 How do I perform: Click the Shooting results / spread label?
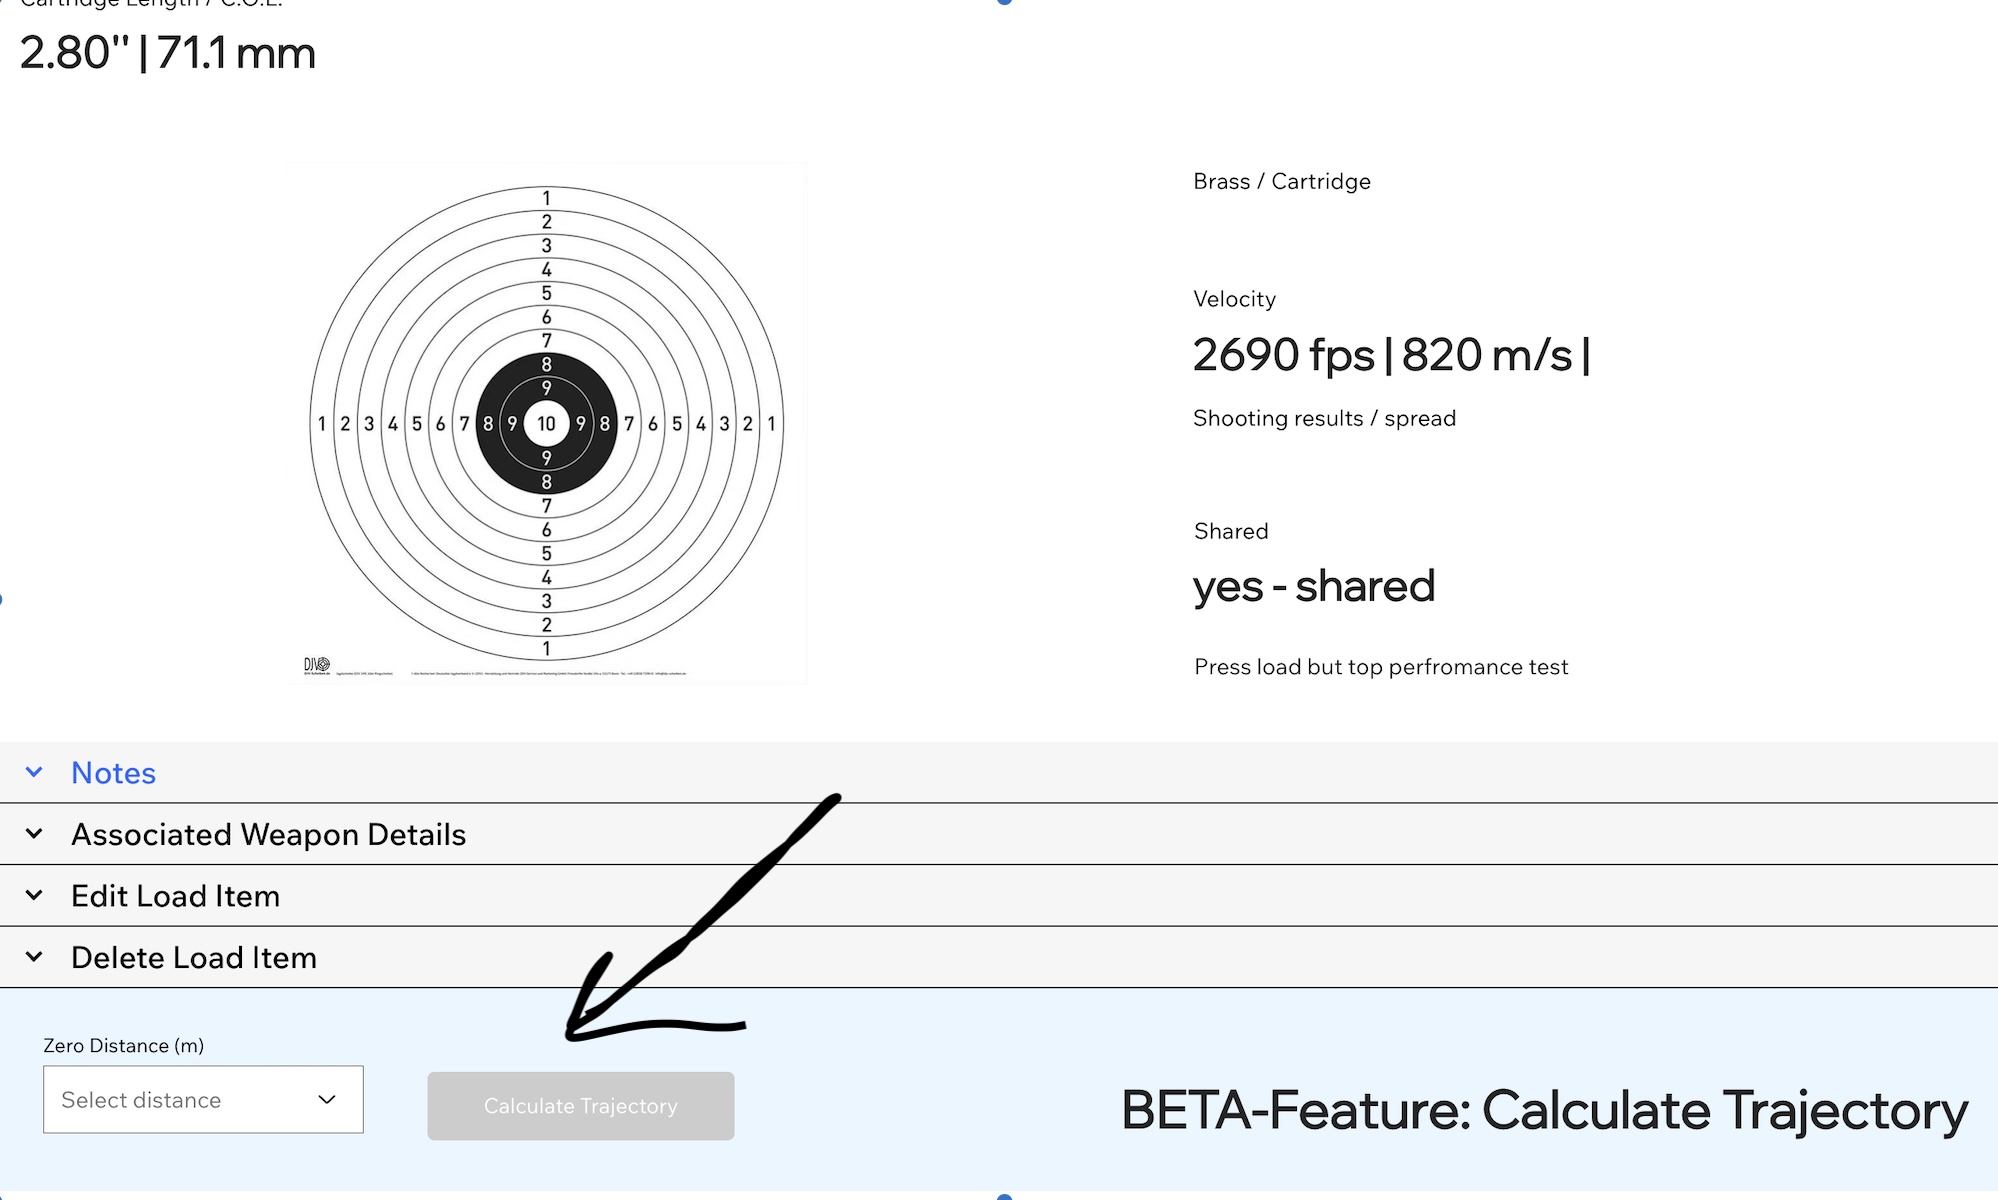pyautogui.click(x=1324, y=418)
